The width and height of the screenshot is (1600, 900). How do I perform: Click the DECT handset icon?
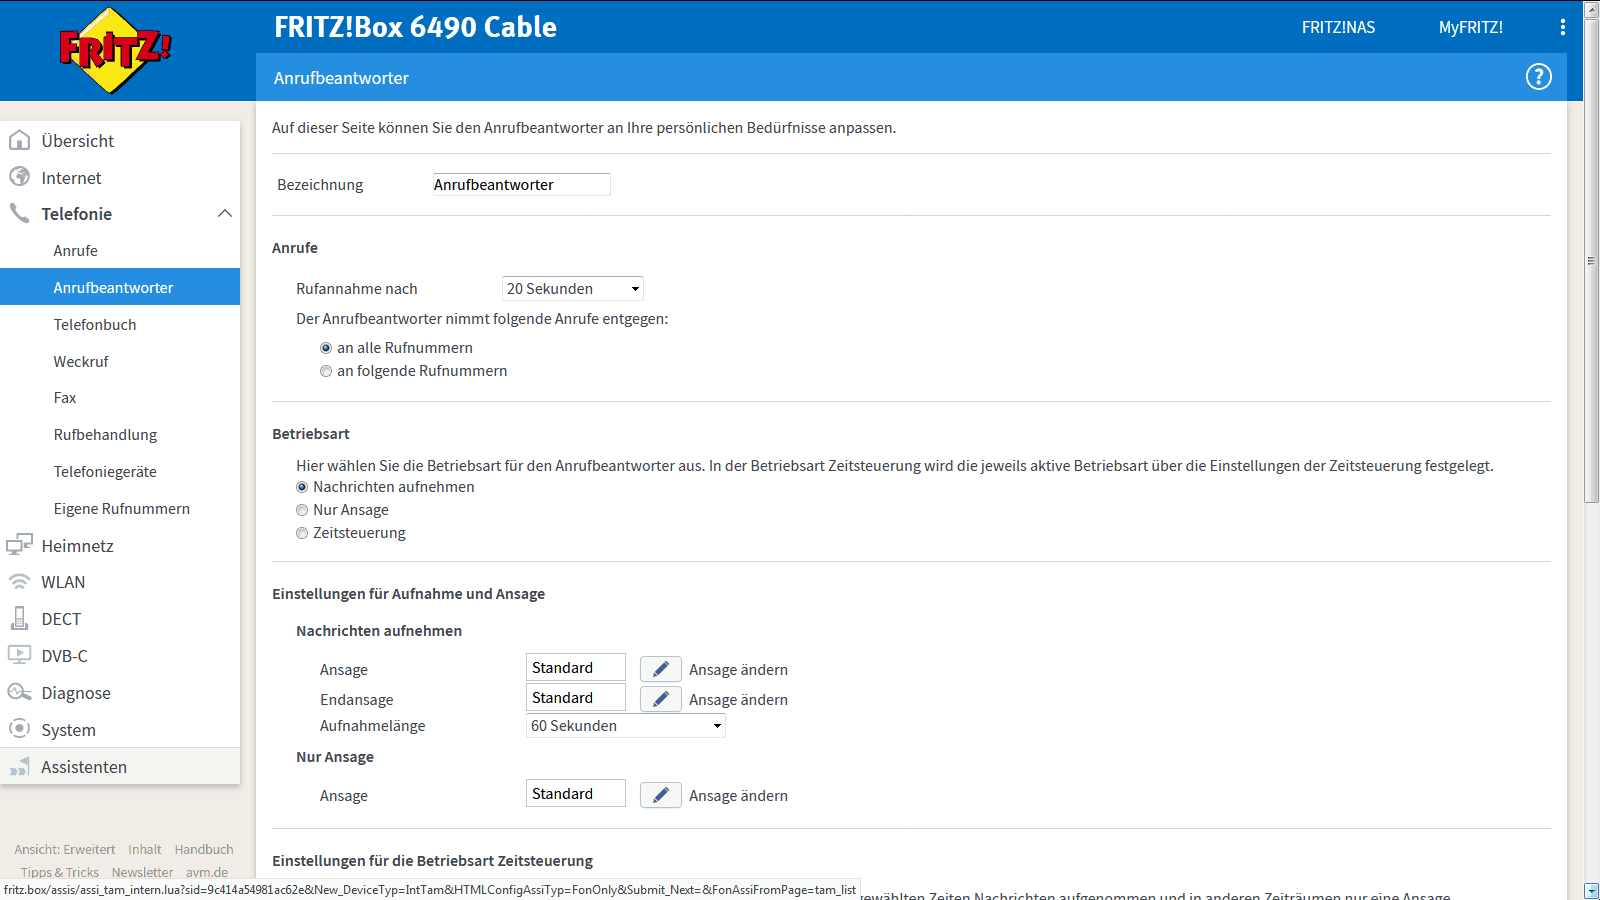pyautogui.click(x=19, y=618)
